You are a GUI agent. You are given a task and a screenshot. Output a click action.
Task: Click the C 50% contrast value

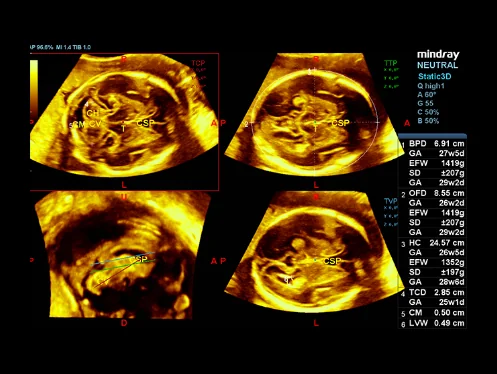click(x=428, y=112)
